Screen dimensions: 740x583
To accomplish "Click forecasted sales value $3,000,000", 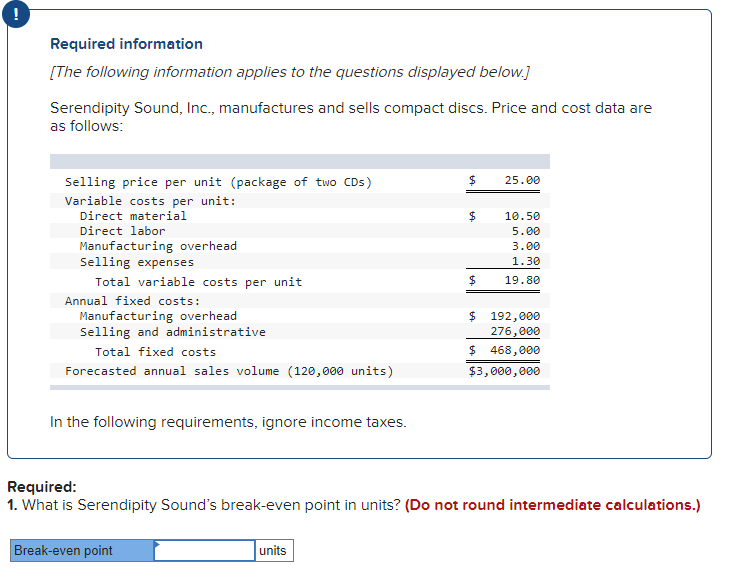I will 504,371.
